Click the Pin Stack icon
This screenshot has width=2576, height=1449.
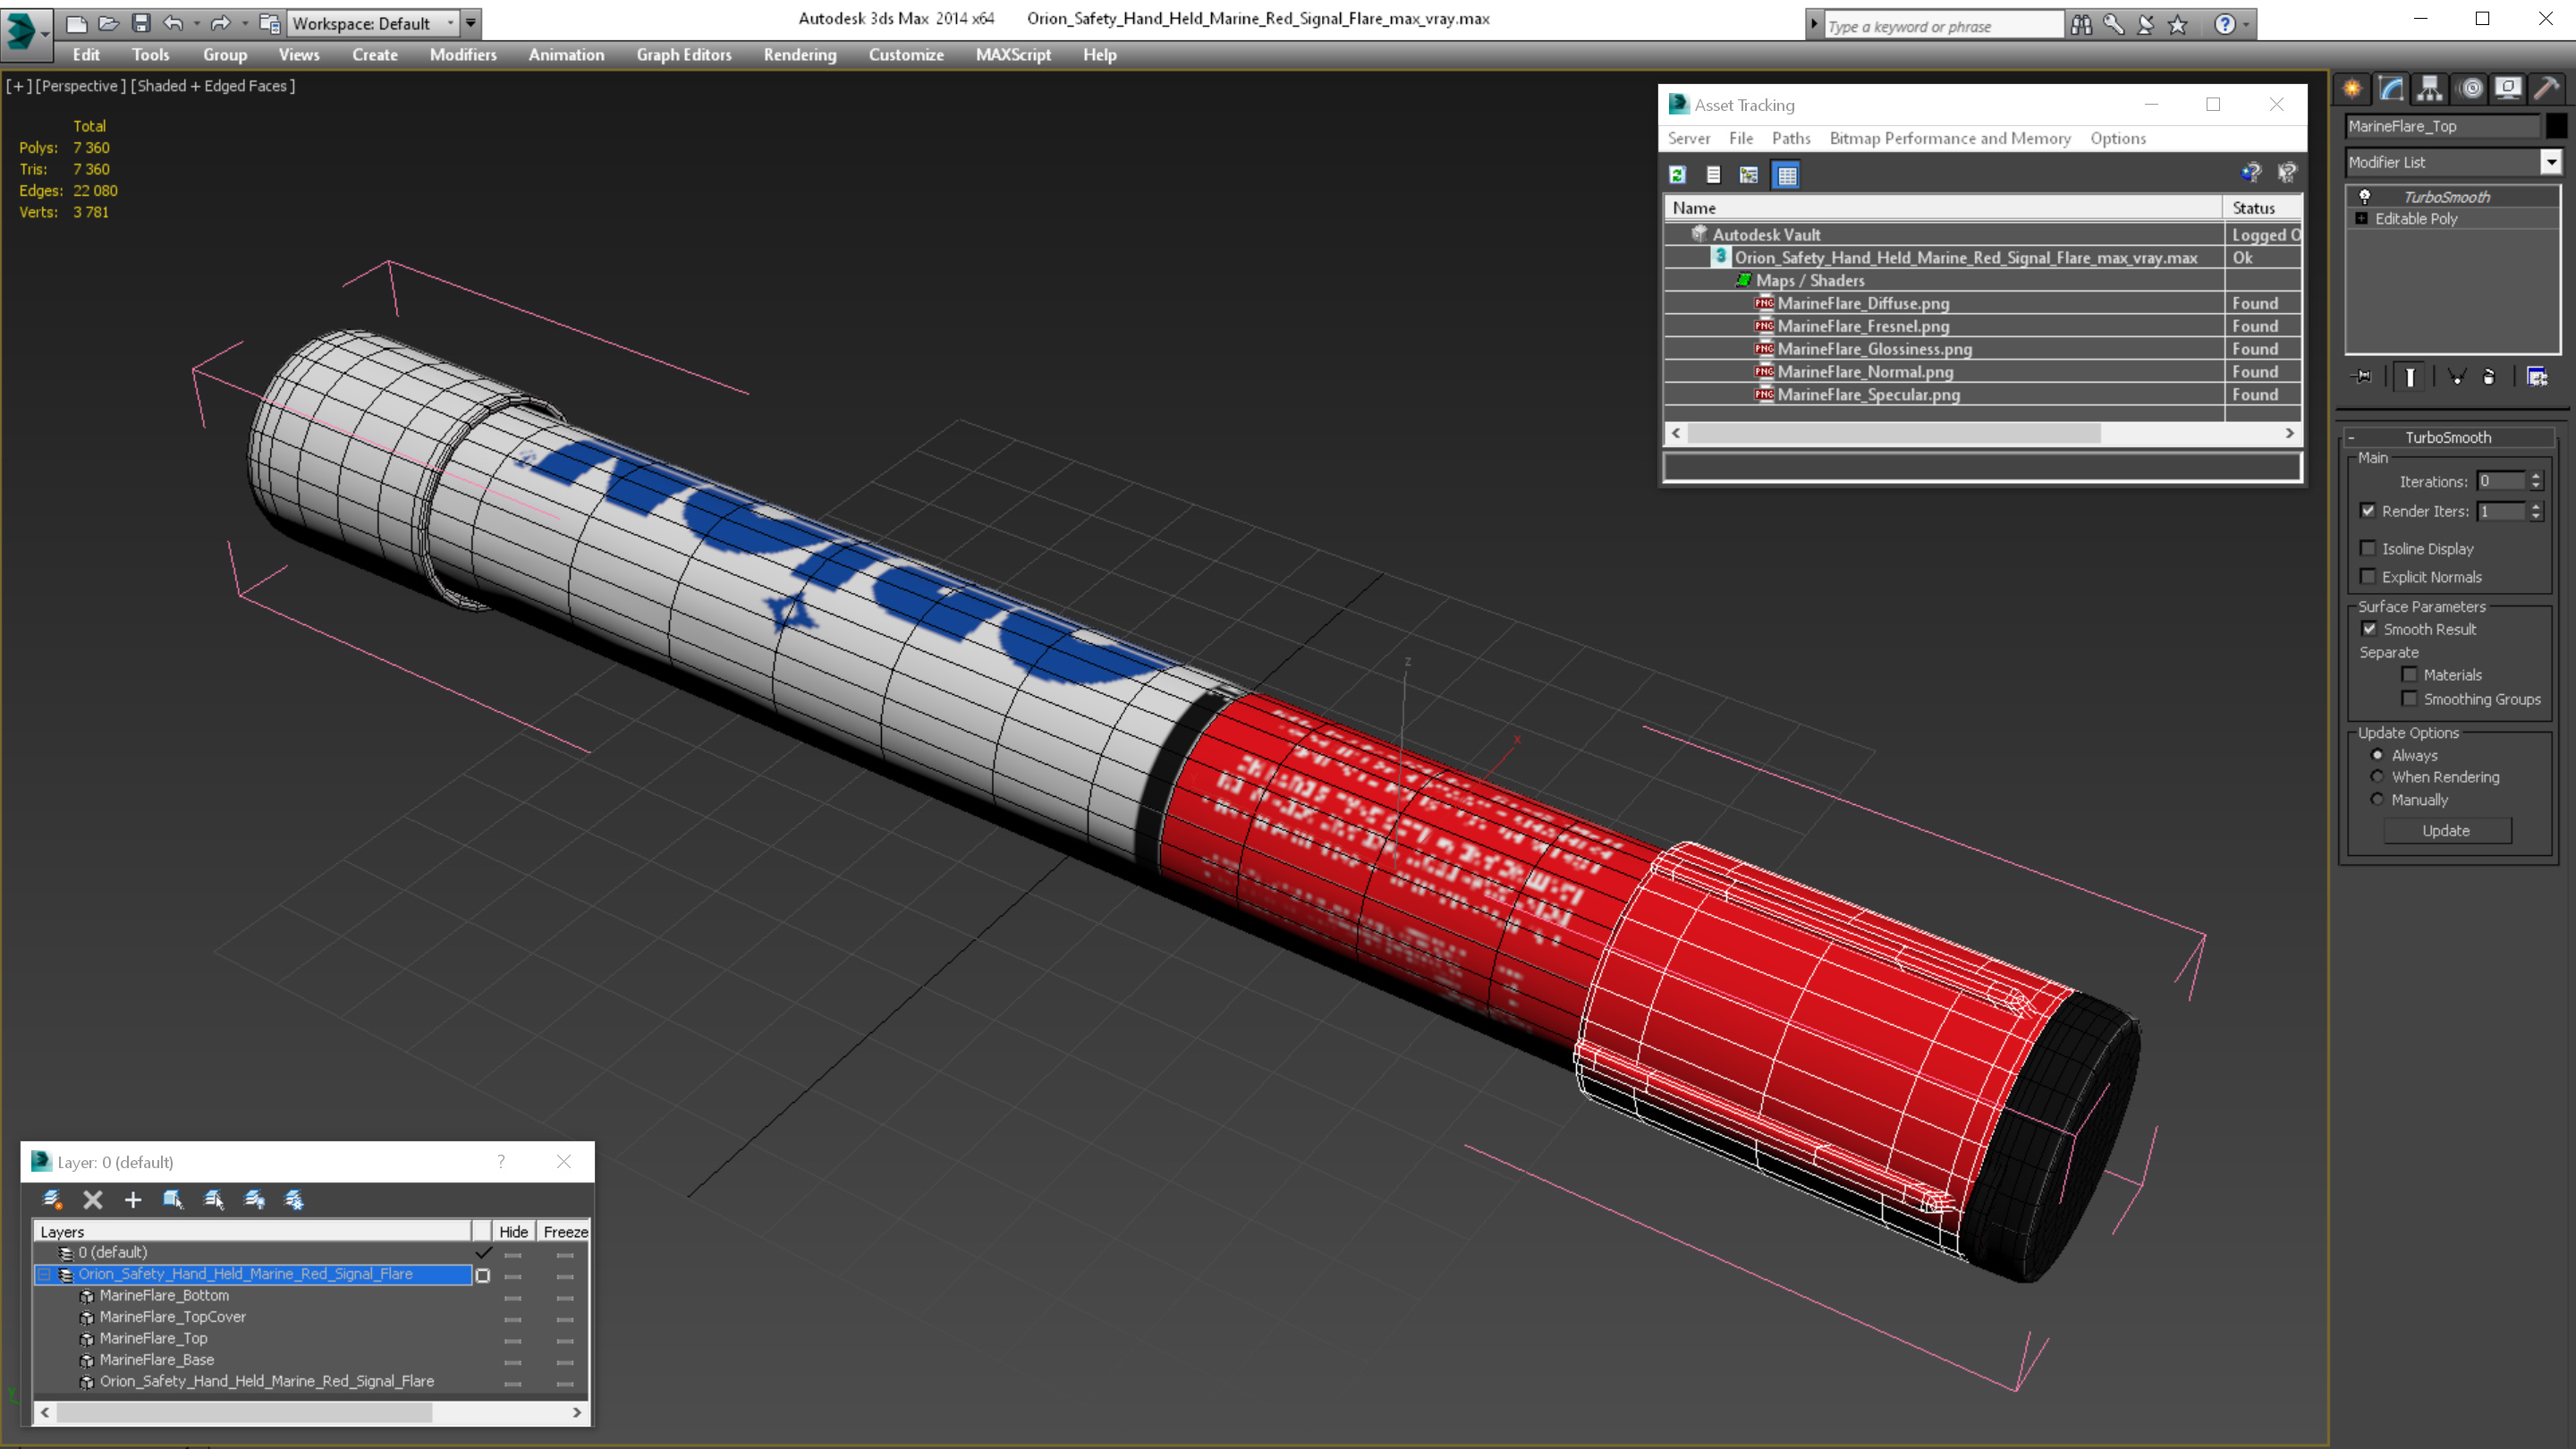click(2363, 377)
